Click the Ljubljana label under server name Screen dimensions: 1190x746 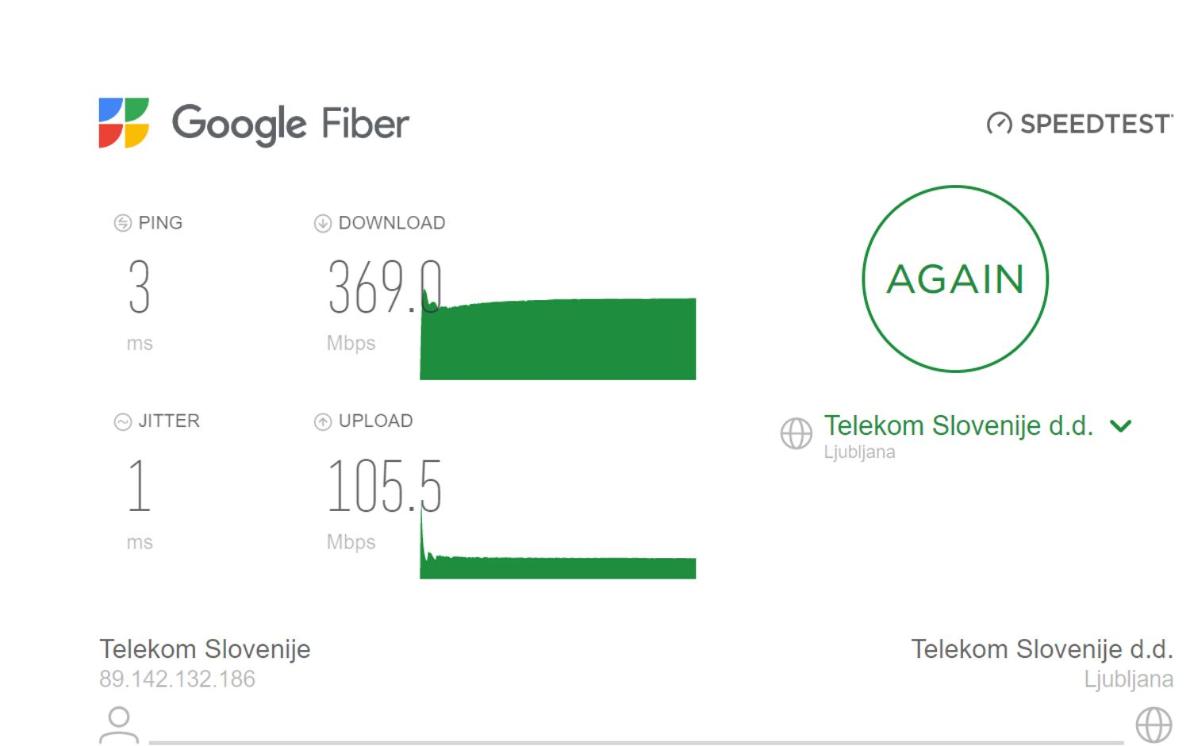pos(859,452)
